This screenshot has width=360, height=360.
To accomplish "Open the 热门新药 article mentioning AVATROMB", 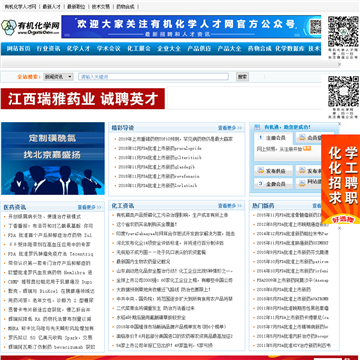I will pos(292,299).
